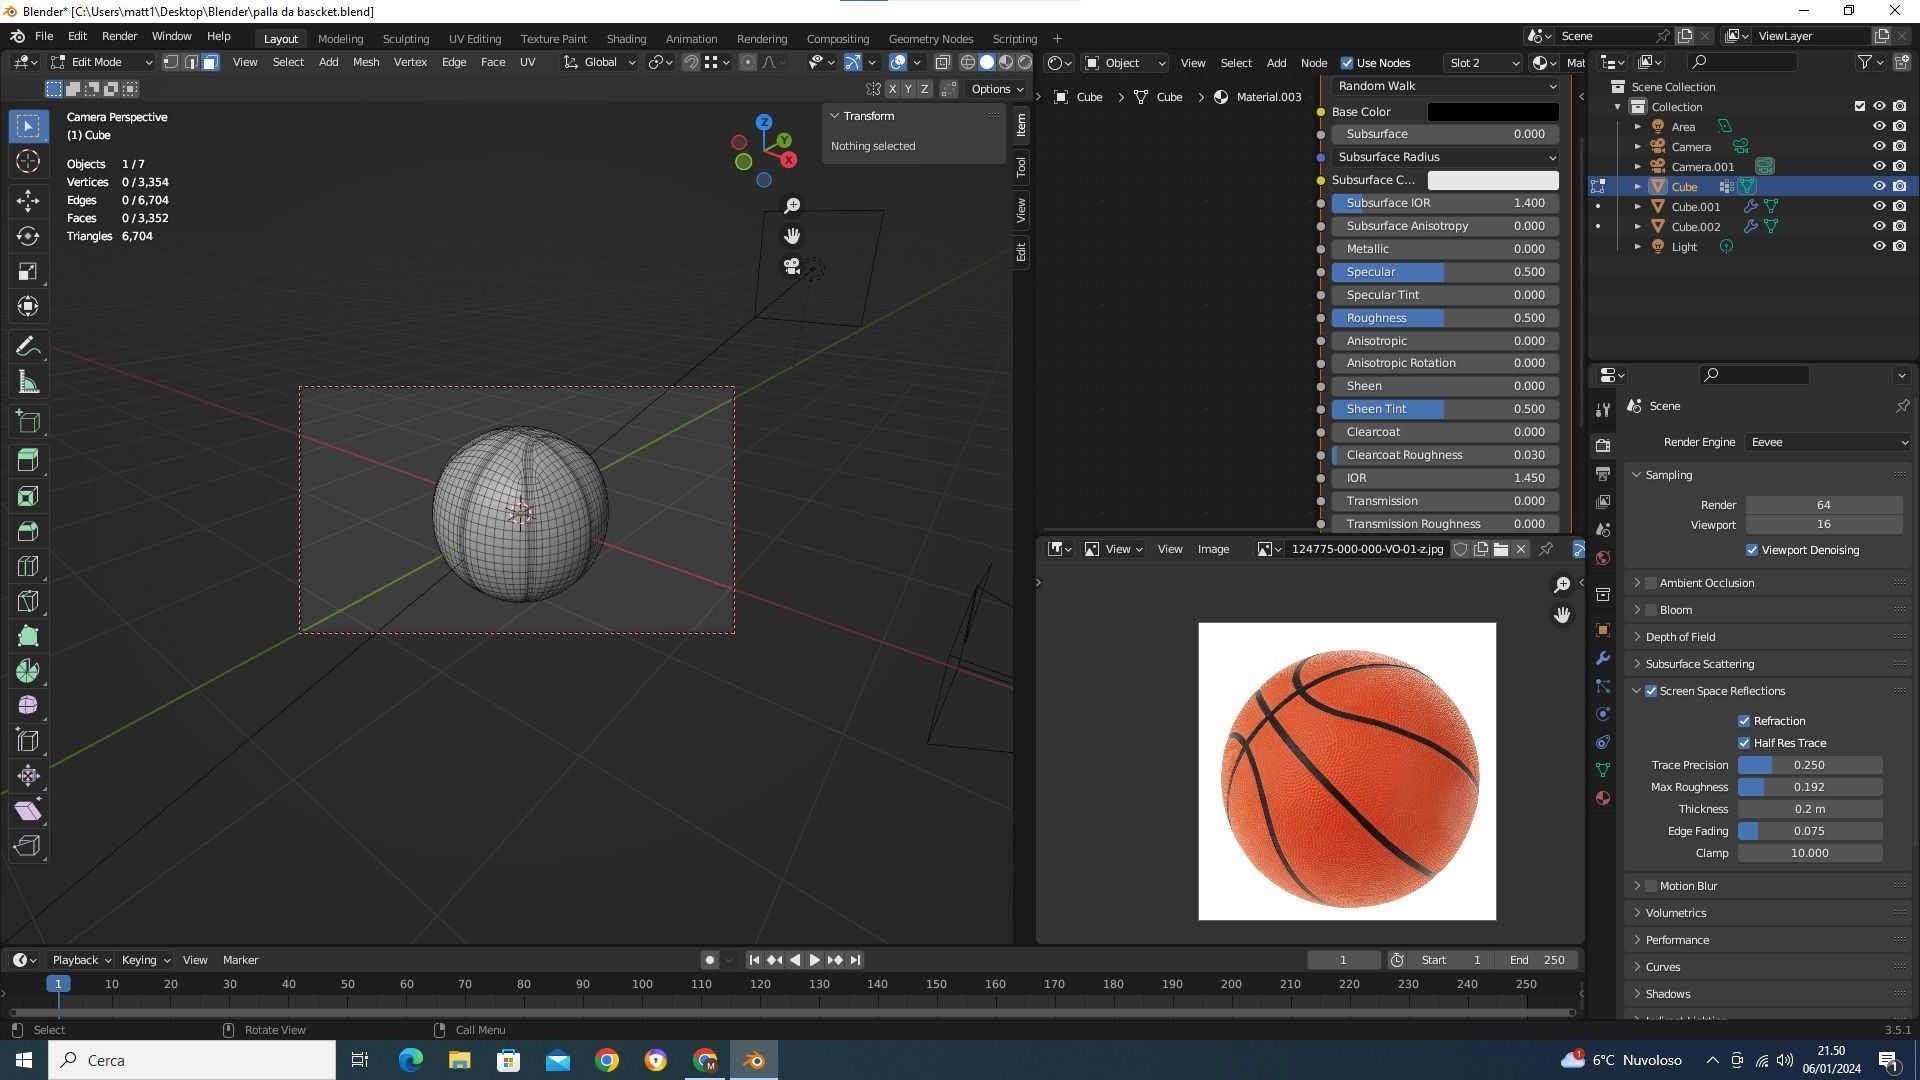The image size is (1920, 1080).
Task: Enable Motion Blur checkbox
Action: [1651, 886]
